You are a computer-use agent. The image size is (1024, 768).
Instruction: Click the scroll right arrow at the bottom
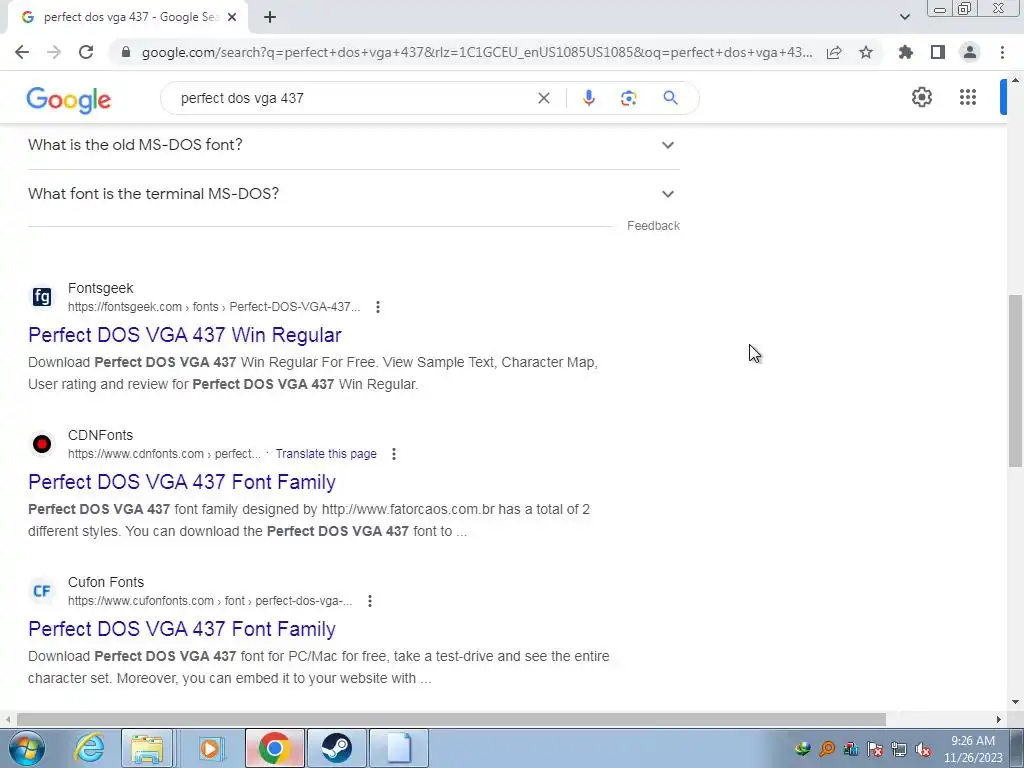[999, 719]
